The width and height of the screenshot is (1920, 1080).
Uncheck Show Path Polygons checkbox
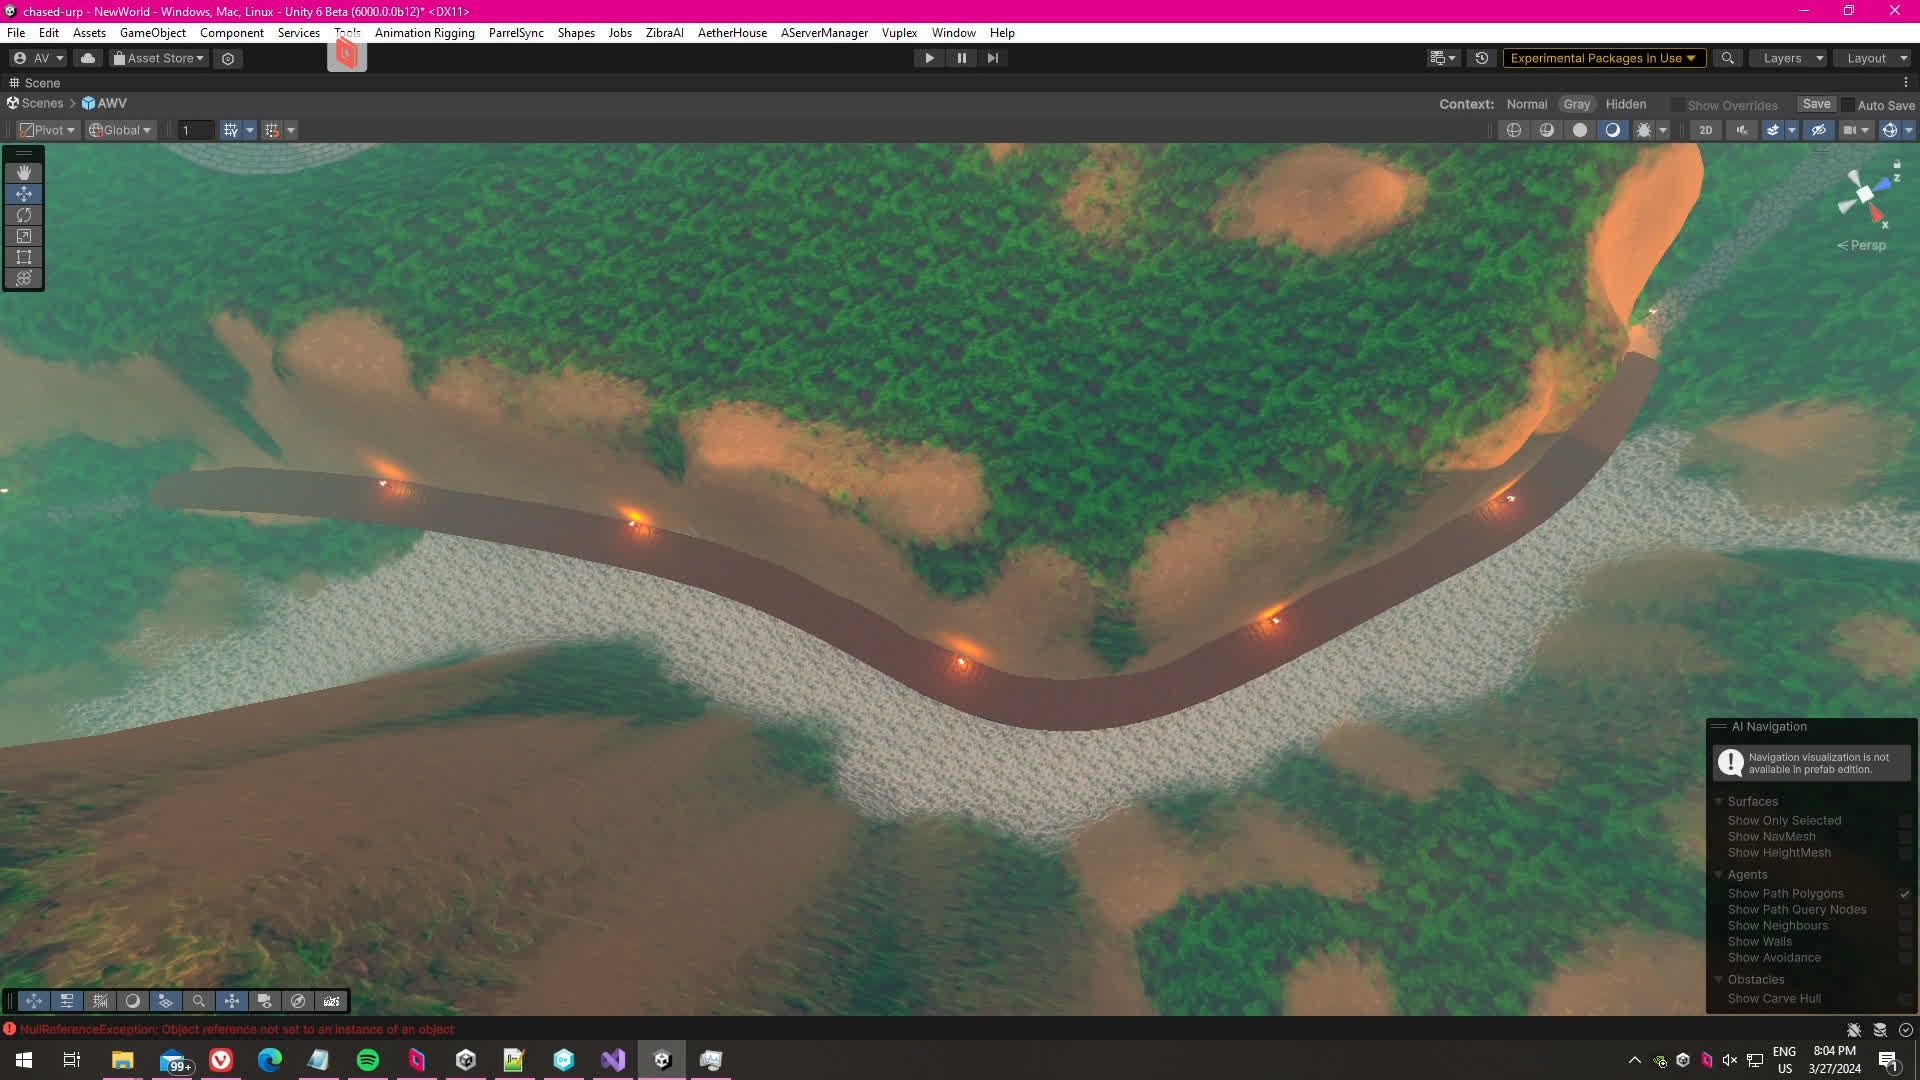coord(1904,894)
